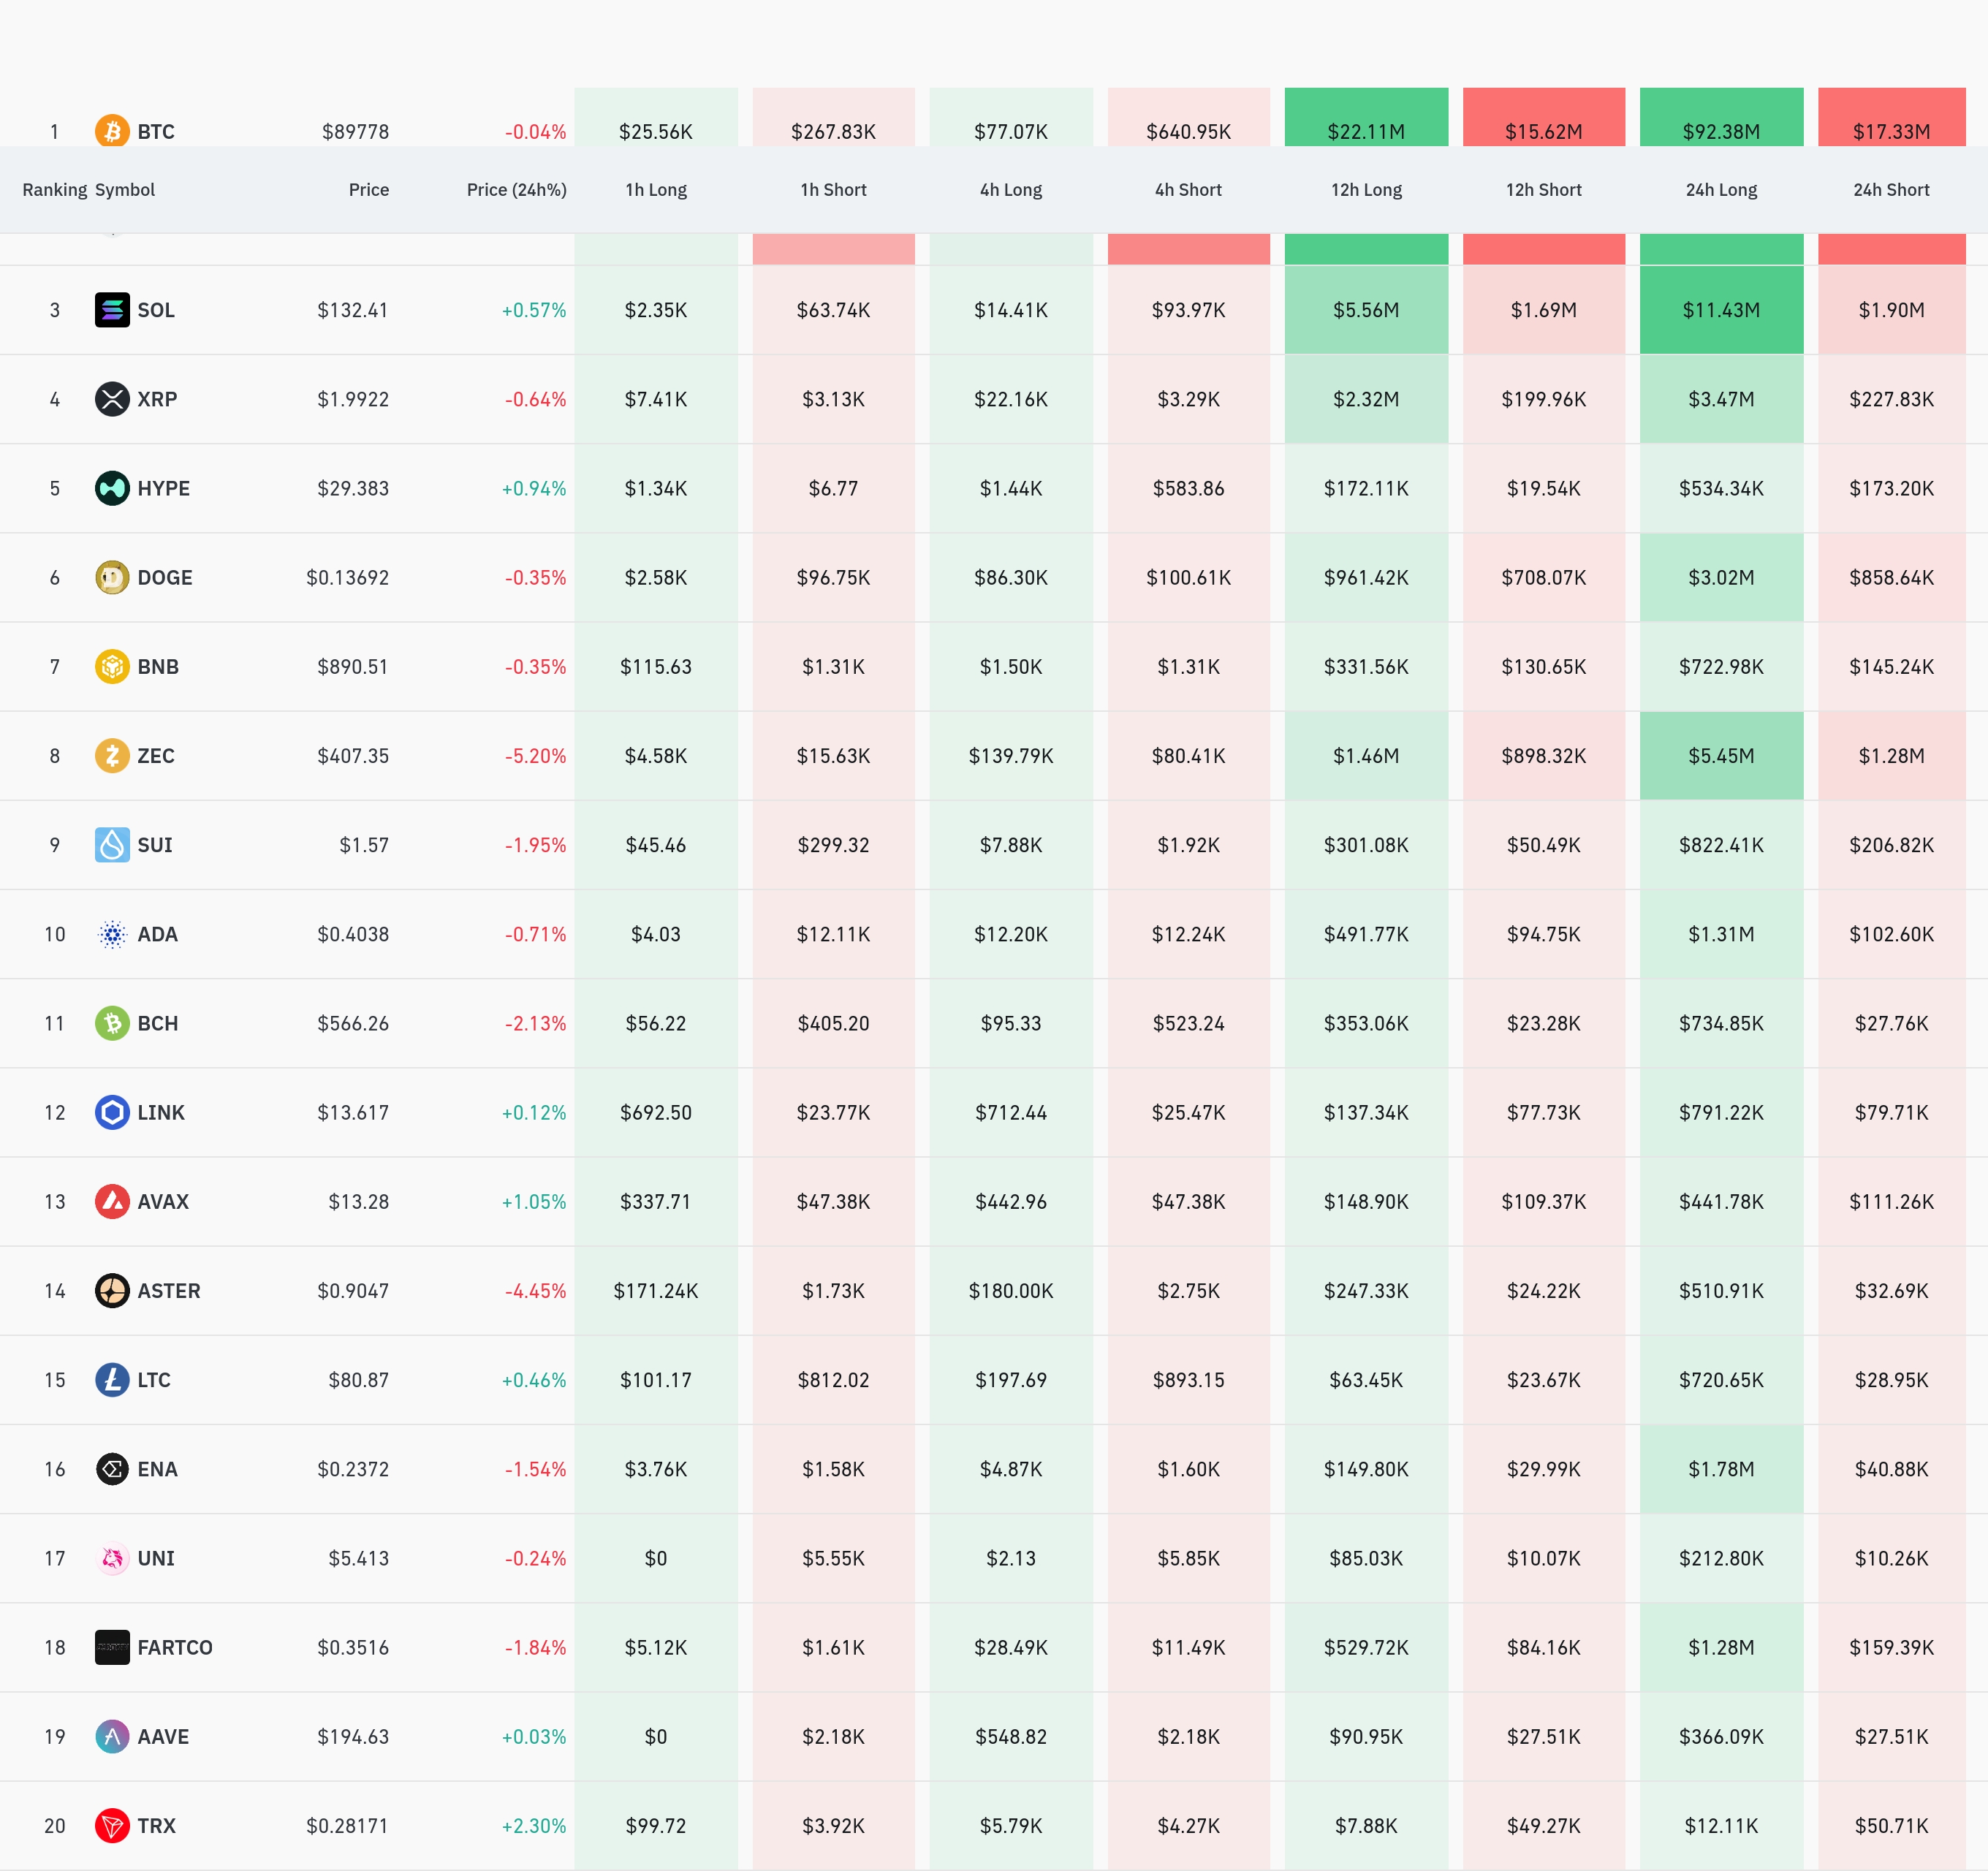This screenshot has width=1988, height=1871.
Task: Open the ASTER symbol link
Action: point(168,1290)
